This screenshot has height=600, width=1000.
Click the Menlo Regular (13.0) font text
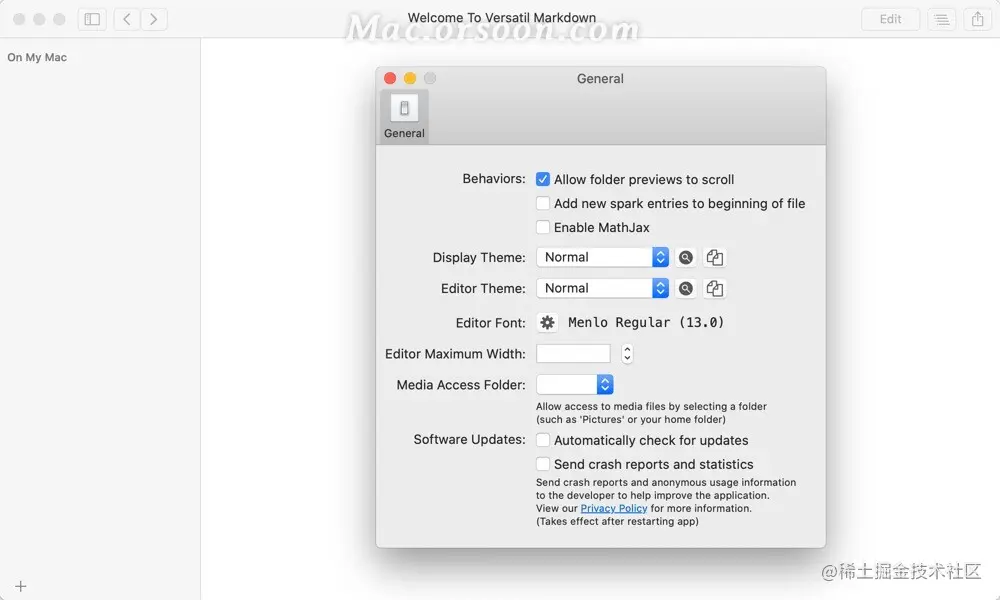click(646, 323)
